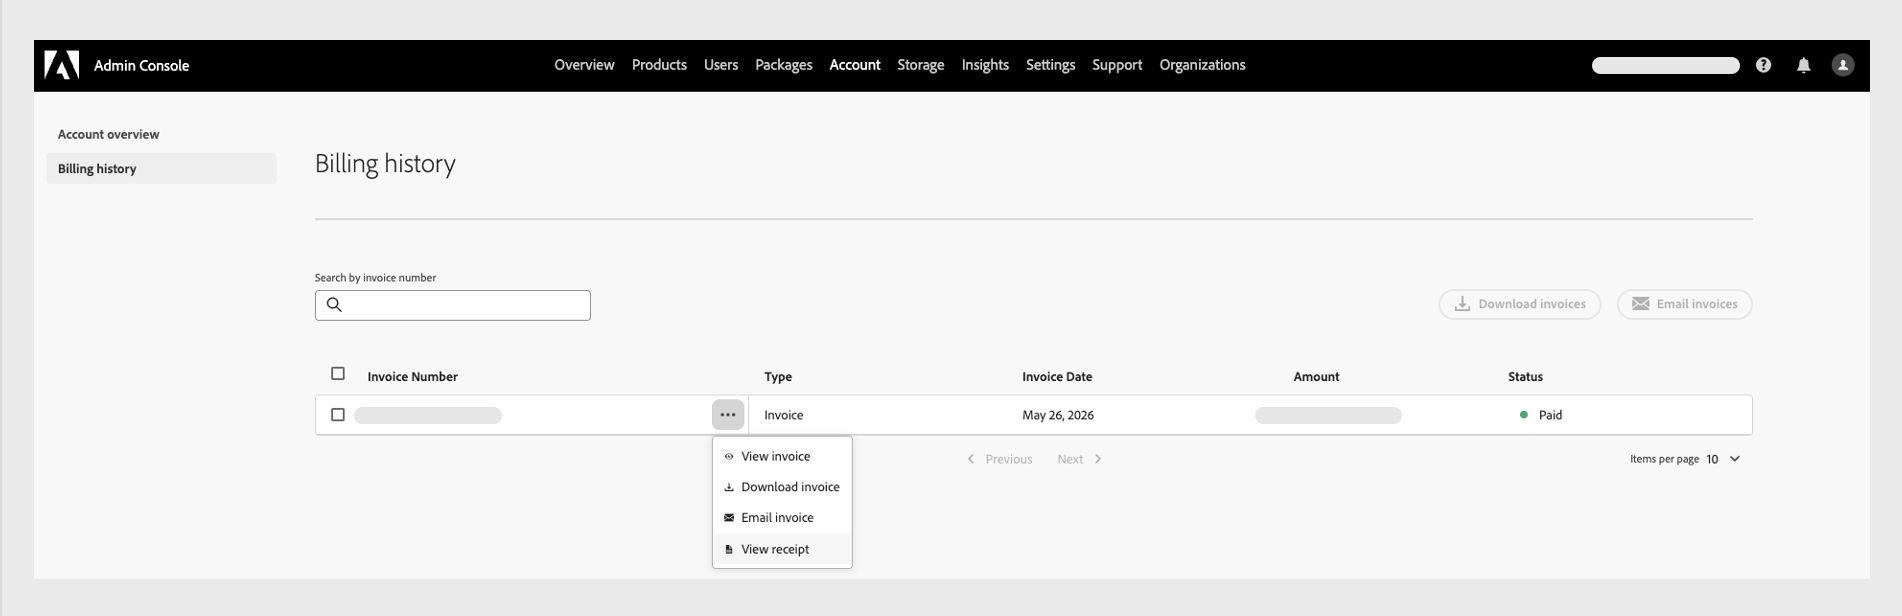Viewport: 1902px width, 616px height.
Task: Click the document icon beside View receipt
Action: tap(729, 549)
